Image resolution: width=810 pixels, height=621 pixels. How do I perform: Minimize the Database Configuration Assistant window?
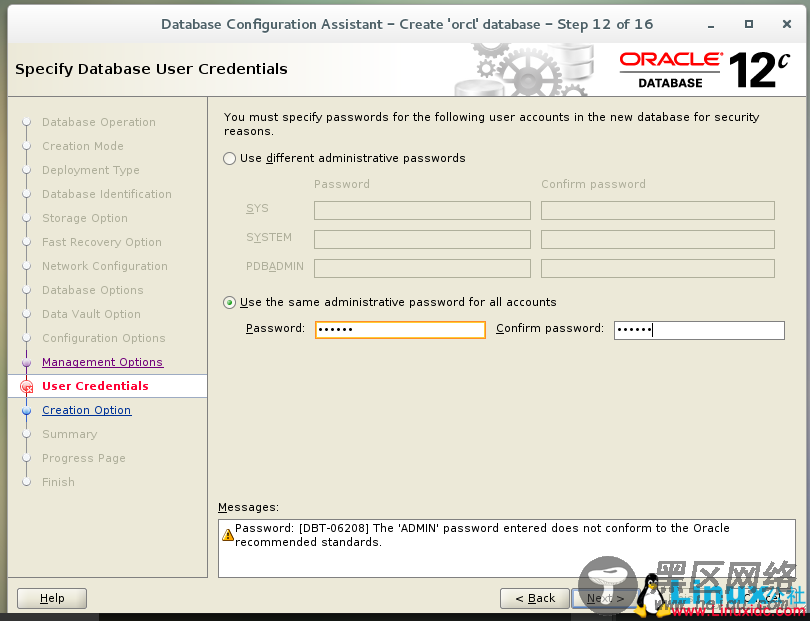711,25
